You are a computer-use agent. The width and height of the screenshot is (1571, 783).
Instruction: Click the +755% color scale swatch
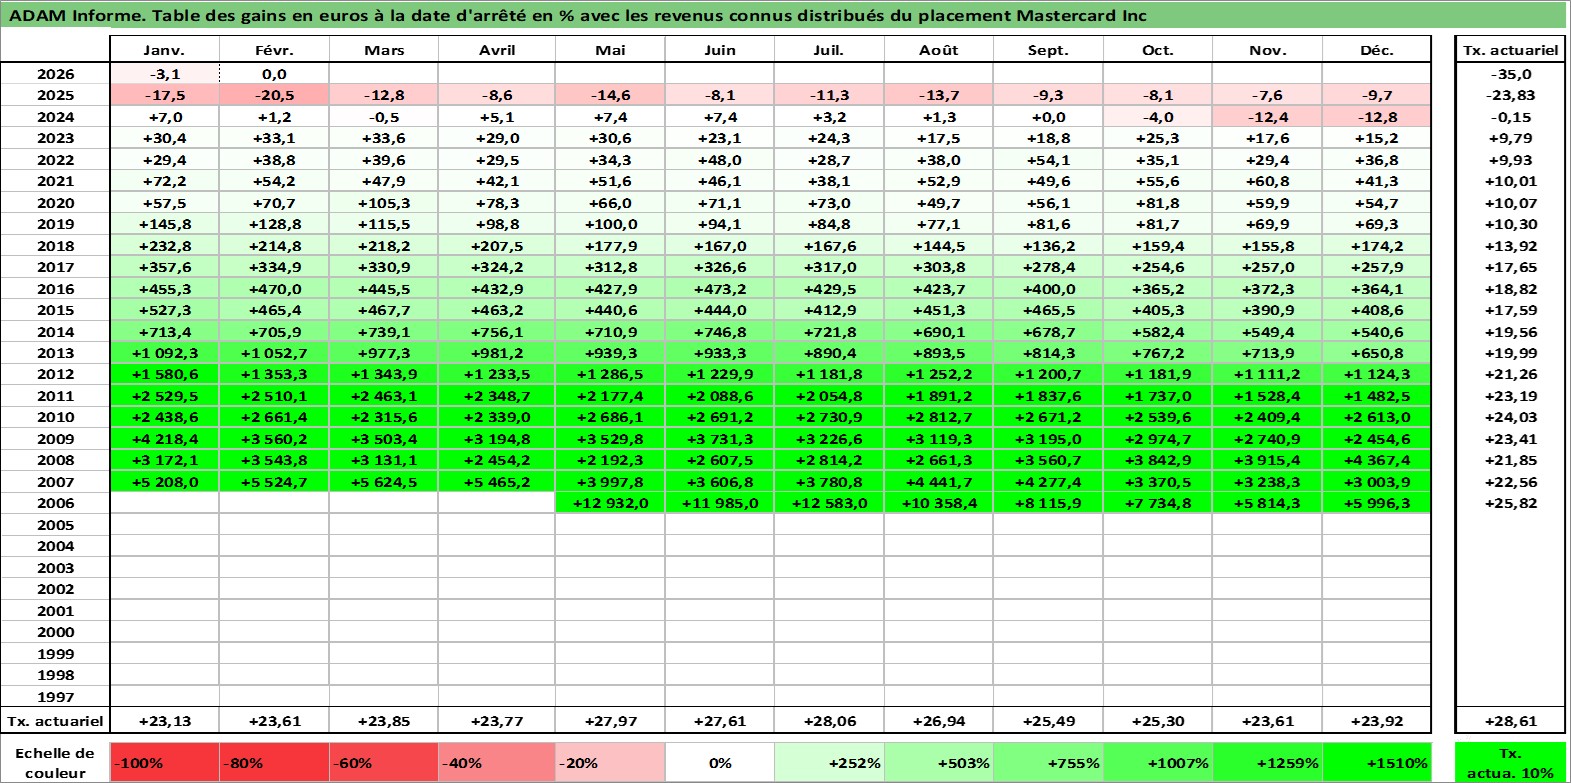tap(1048, 763)
